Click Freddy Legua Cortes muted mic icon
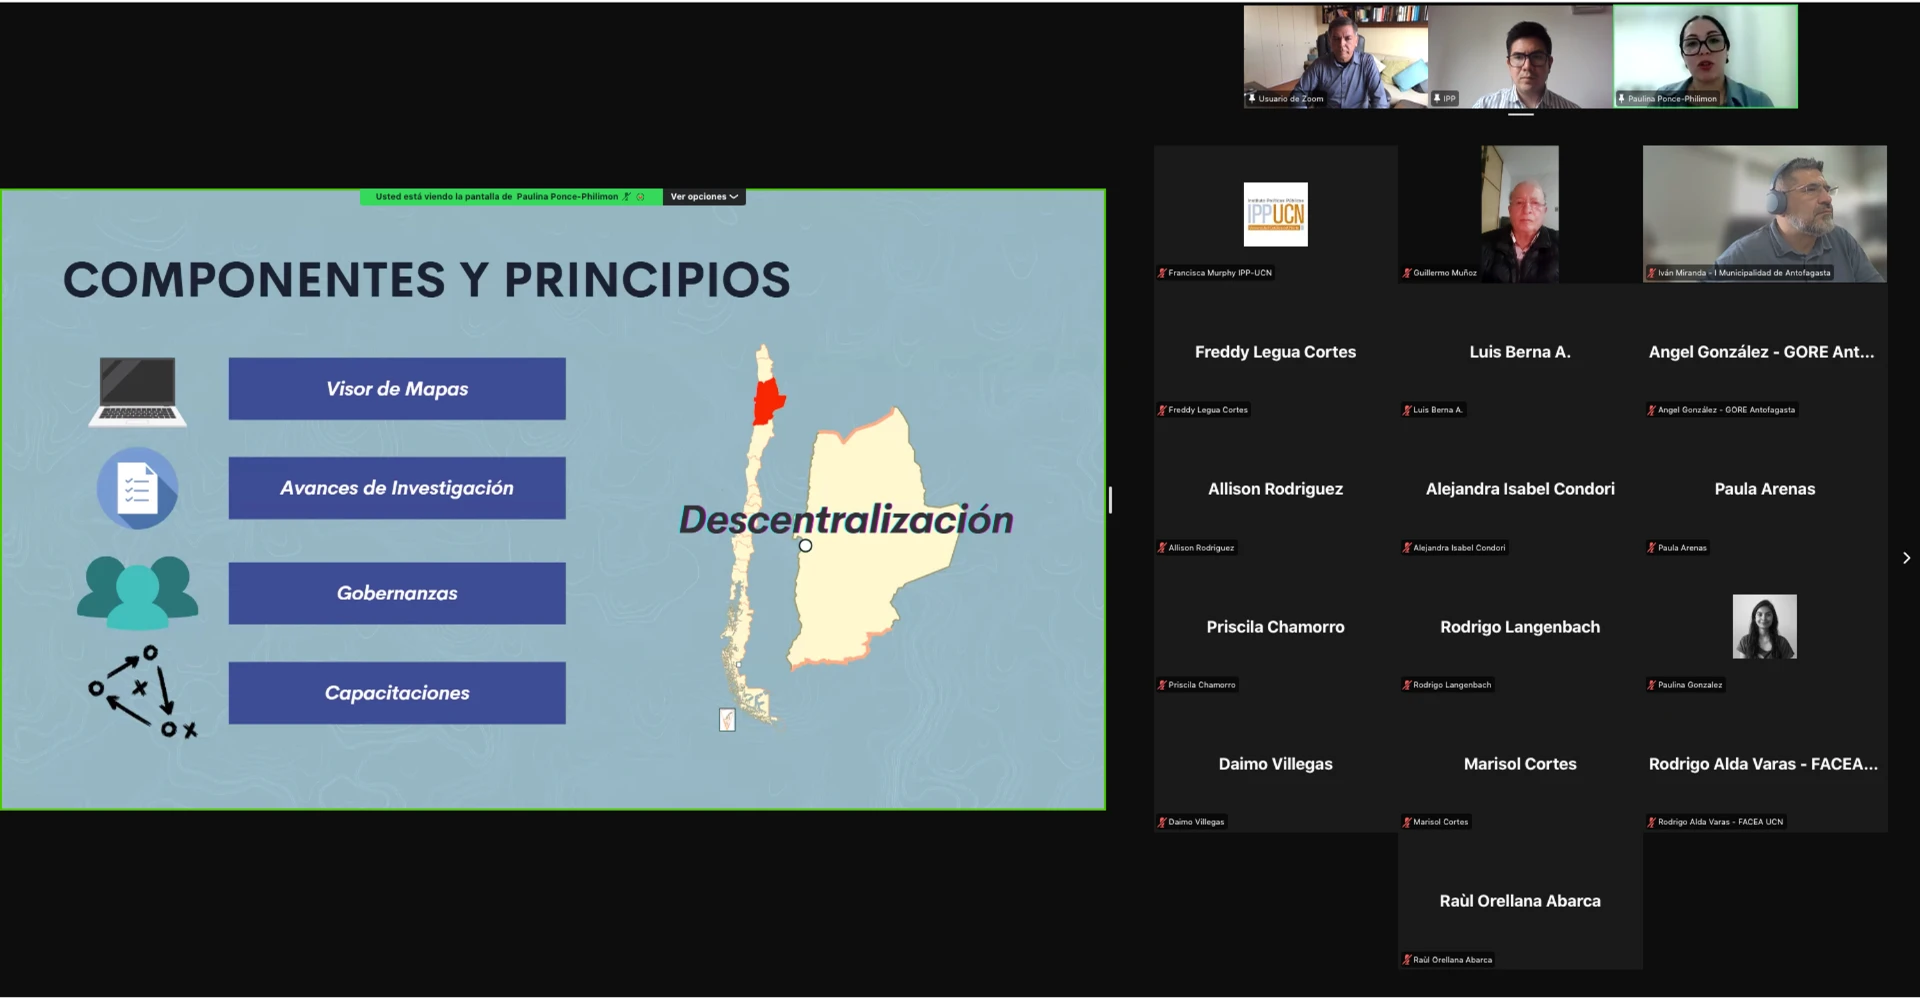The height and width of the screenshot is (998, 1920). (1162, 410)
